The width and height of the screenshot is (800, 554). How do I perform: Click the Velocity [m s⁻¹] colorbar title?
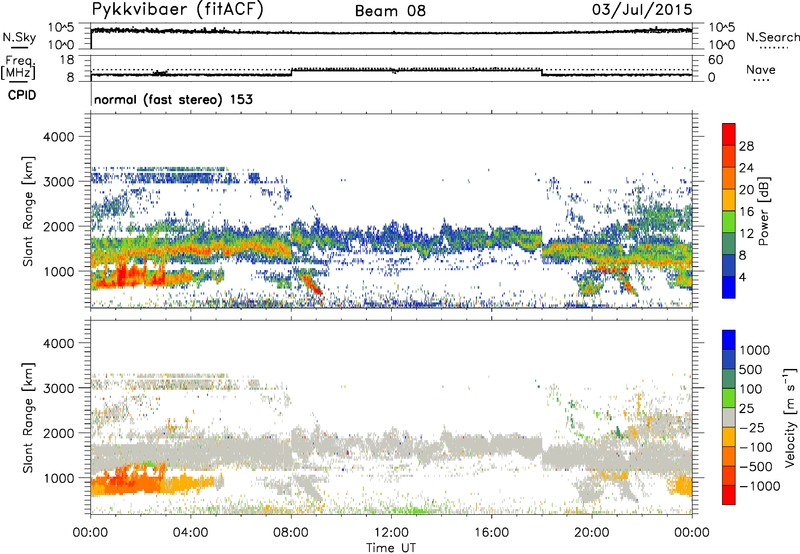point(790,417)
